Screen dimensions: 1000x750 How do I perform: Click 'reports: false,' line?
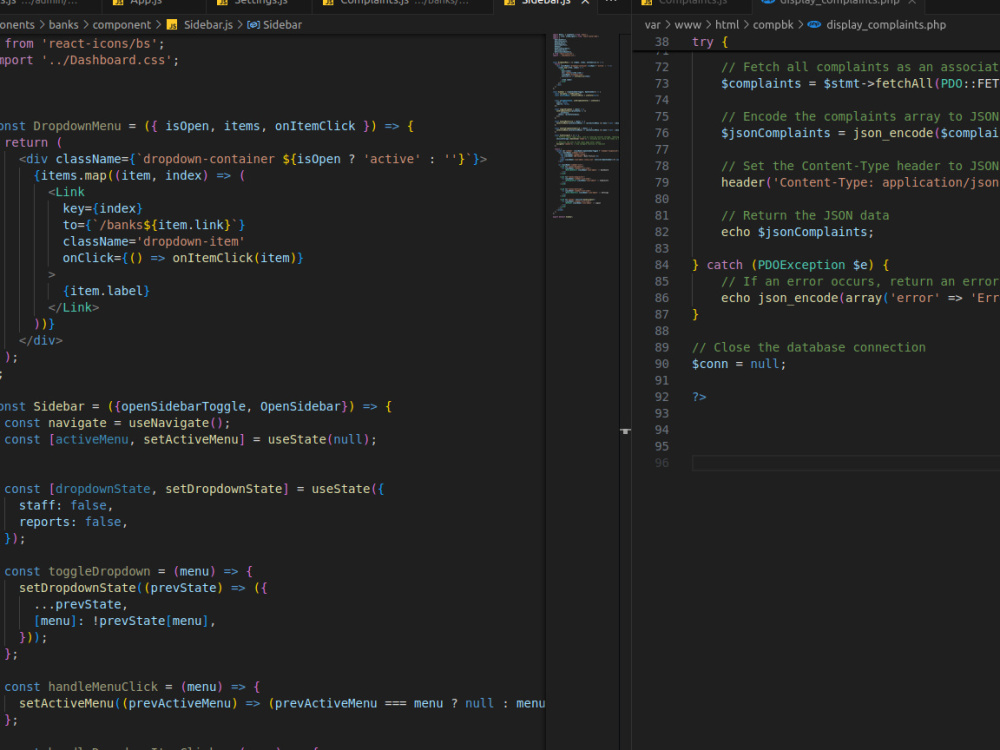pyautogui.click(x=73, y=522)
